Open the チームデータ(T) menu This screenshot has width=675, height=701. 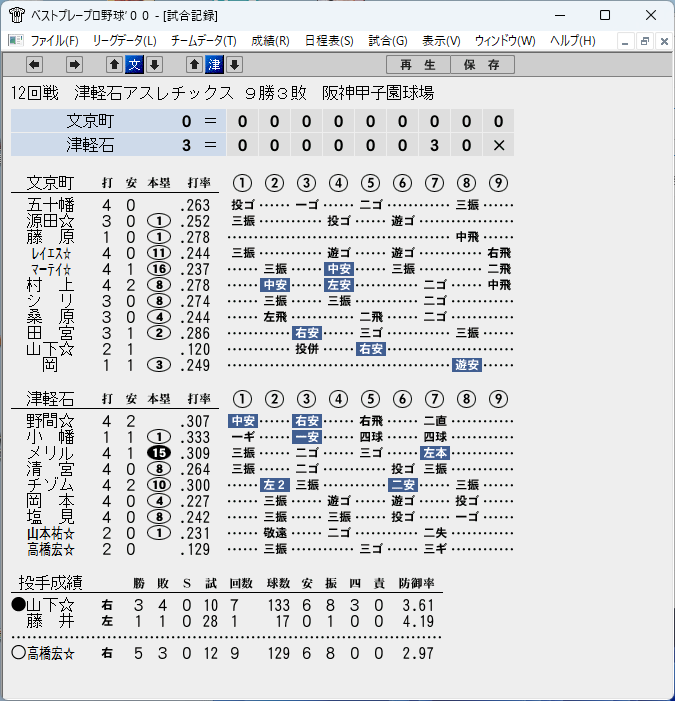point(203,41)
